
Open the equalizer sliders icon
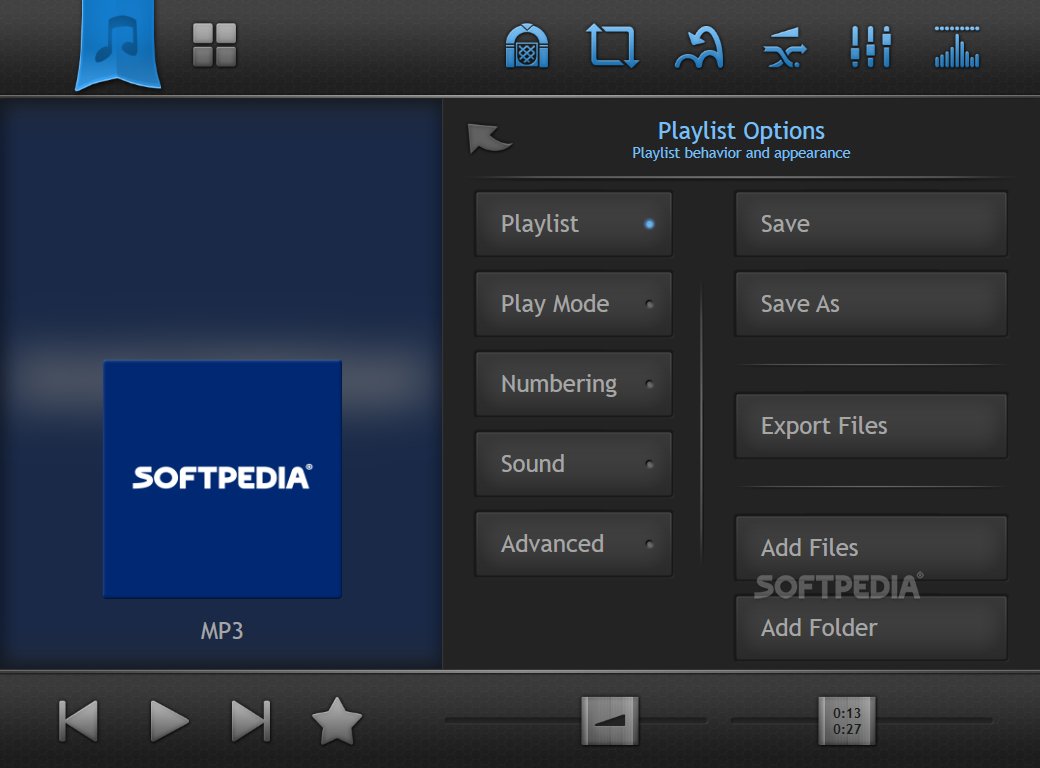pos(871,46)
